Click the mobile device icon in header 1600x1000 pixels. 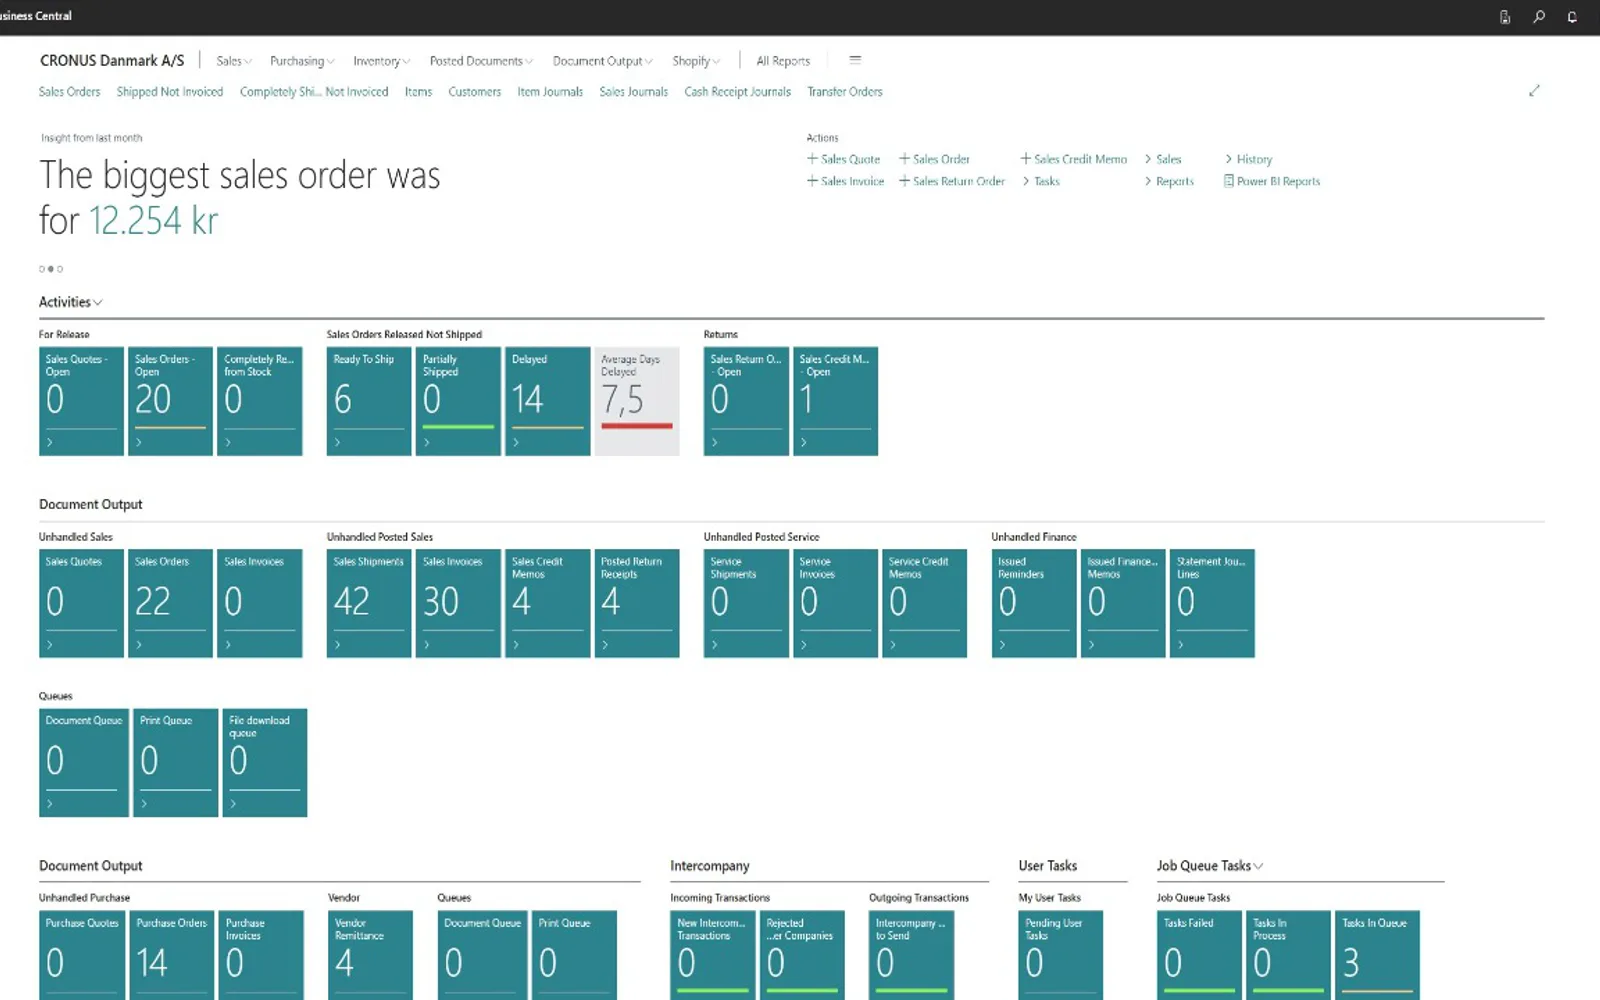click(x=1505, y=17)
